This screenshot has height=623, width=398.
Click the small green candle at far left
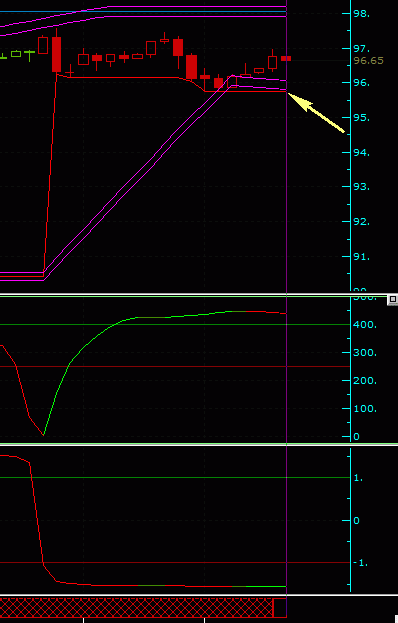pyautogui.click(x=16, y=54)
